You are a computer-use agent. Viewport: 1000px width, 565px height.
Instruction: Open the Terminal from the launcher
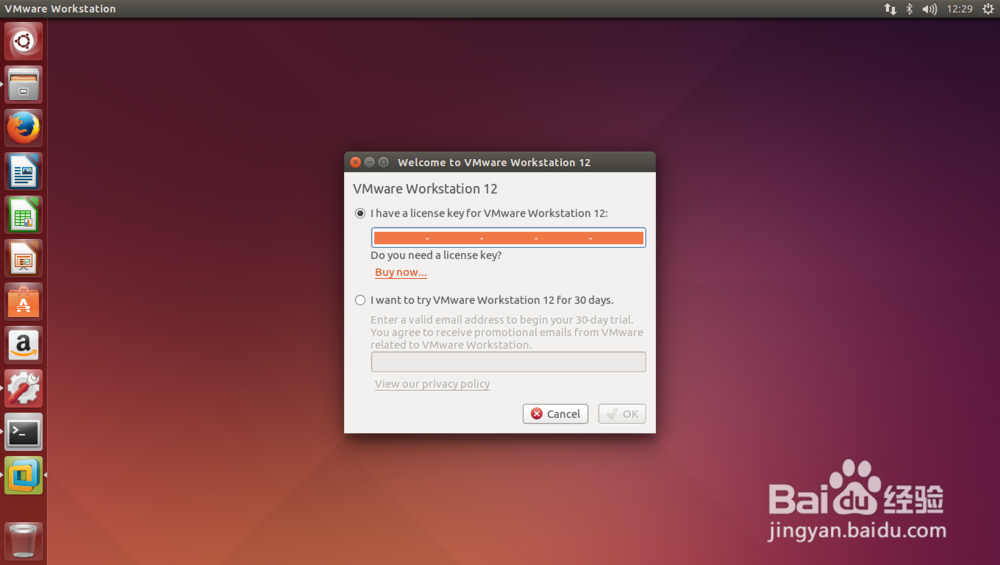24,432
